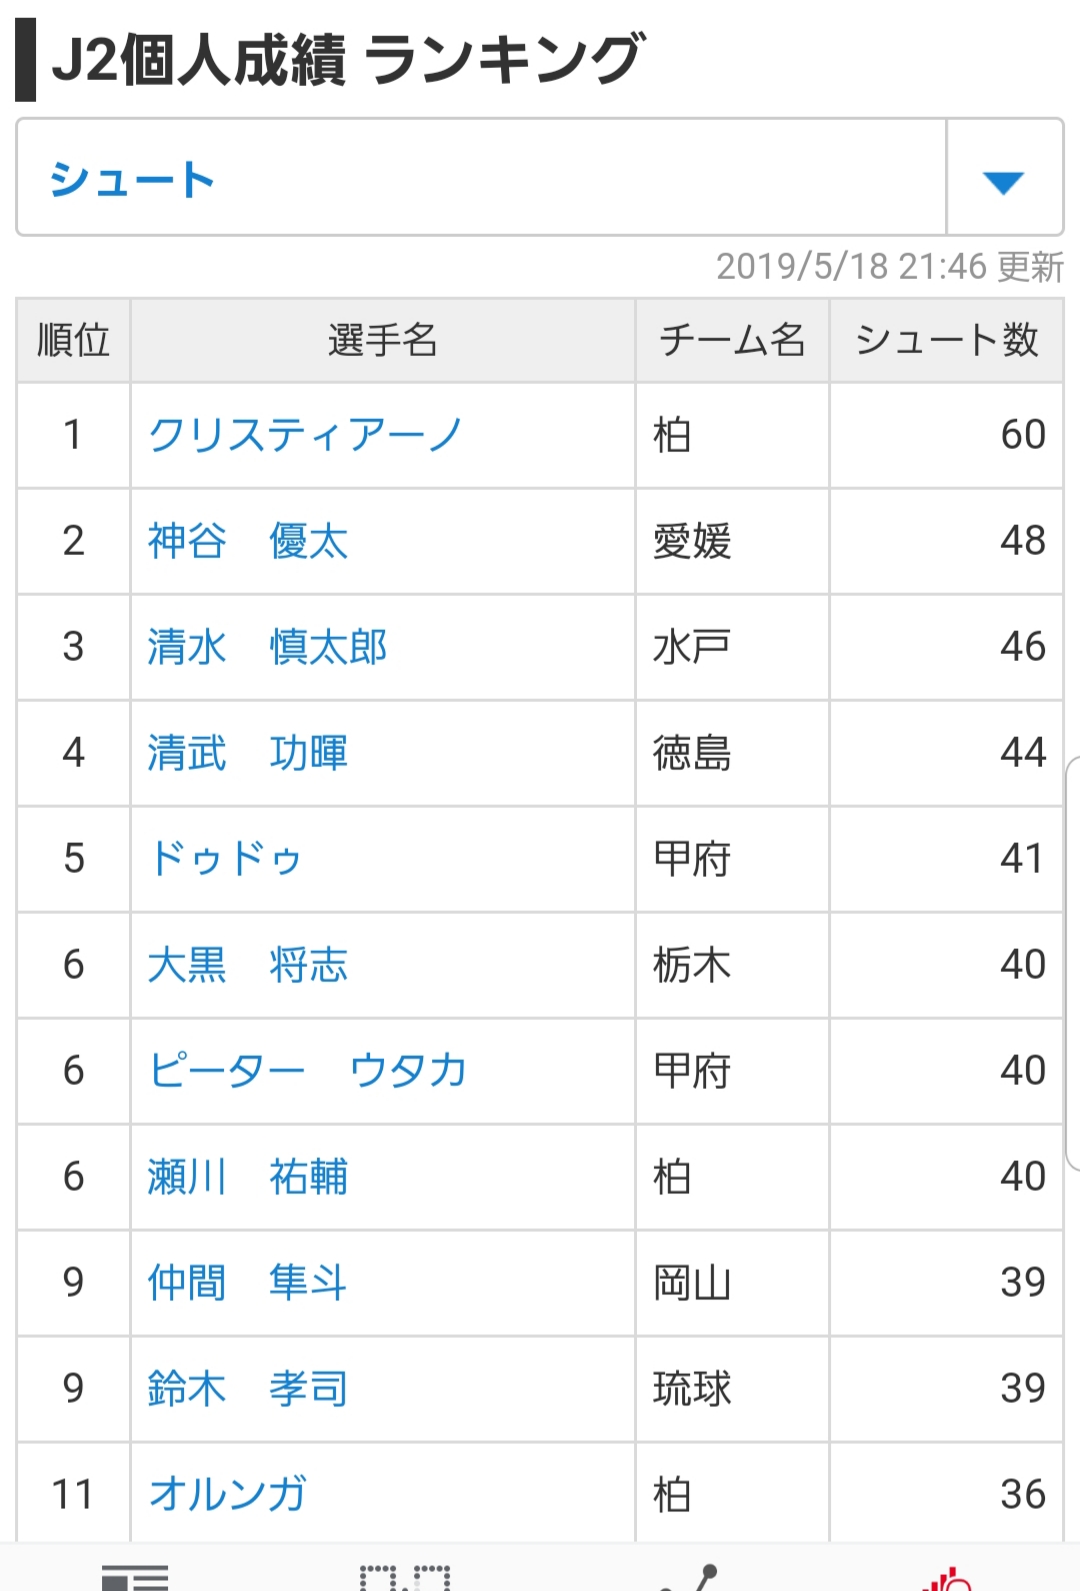Screen dimensions: 1080x1591
Task: Open the red chart icon in bottom bar
Action: 946,1577
